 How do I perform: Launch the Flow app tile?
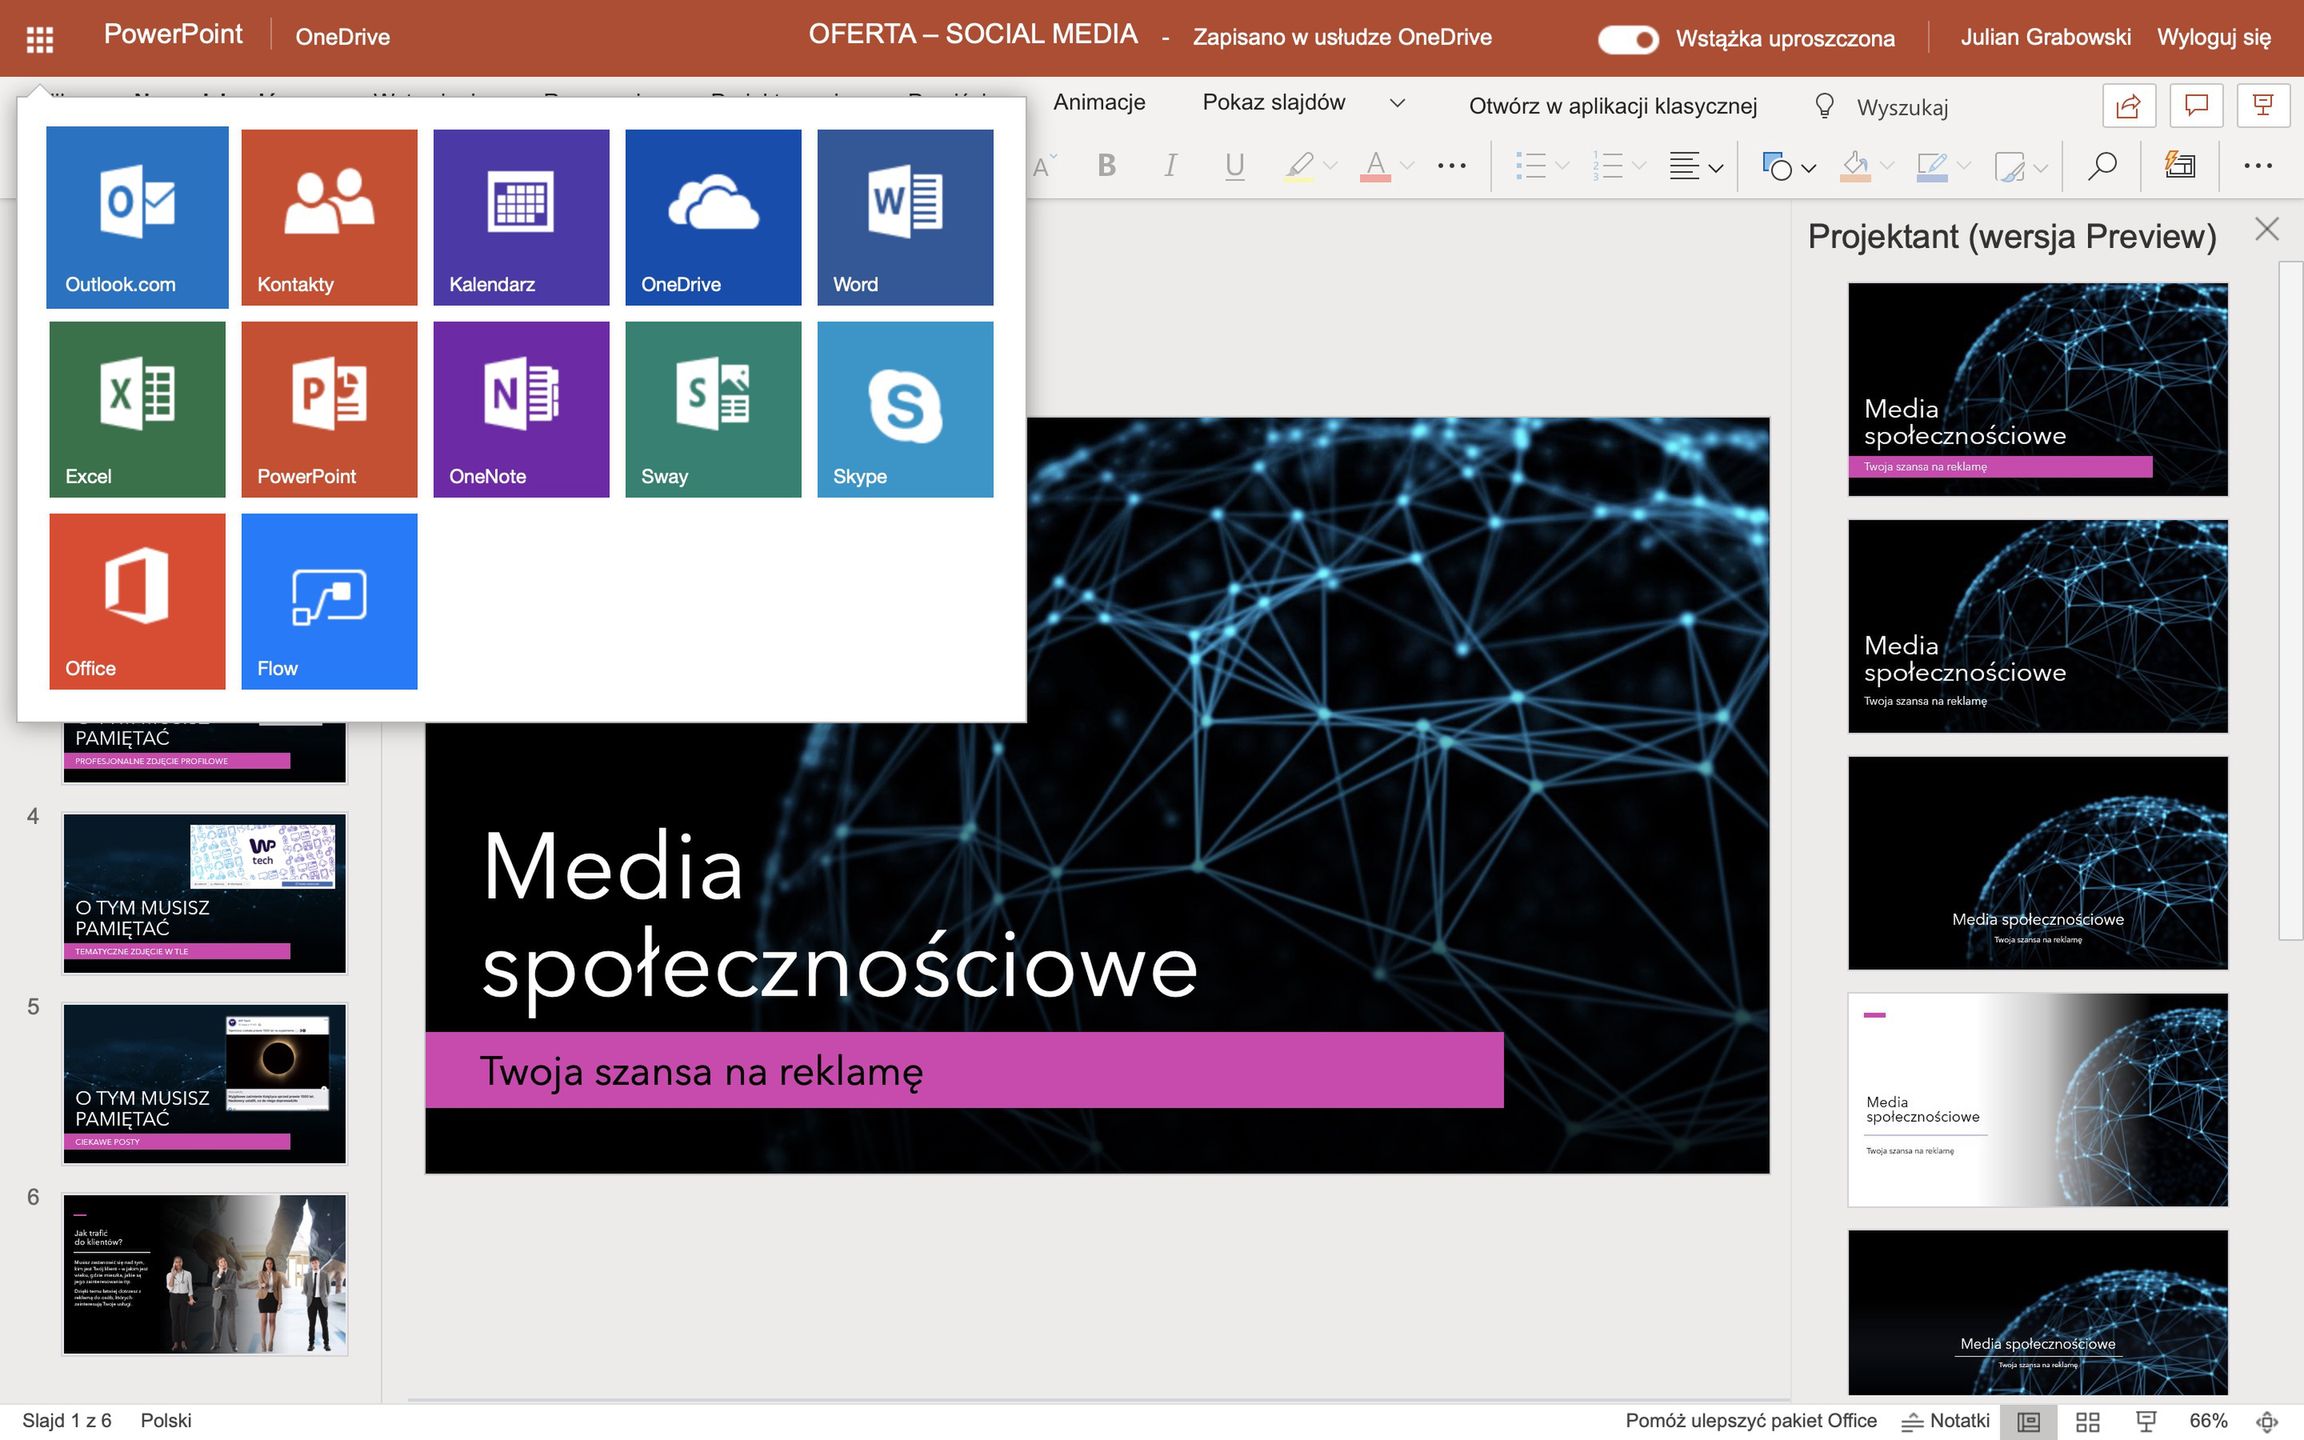pyautogui.click(x=329, y=601)
